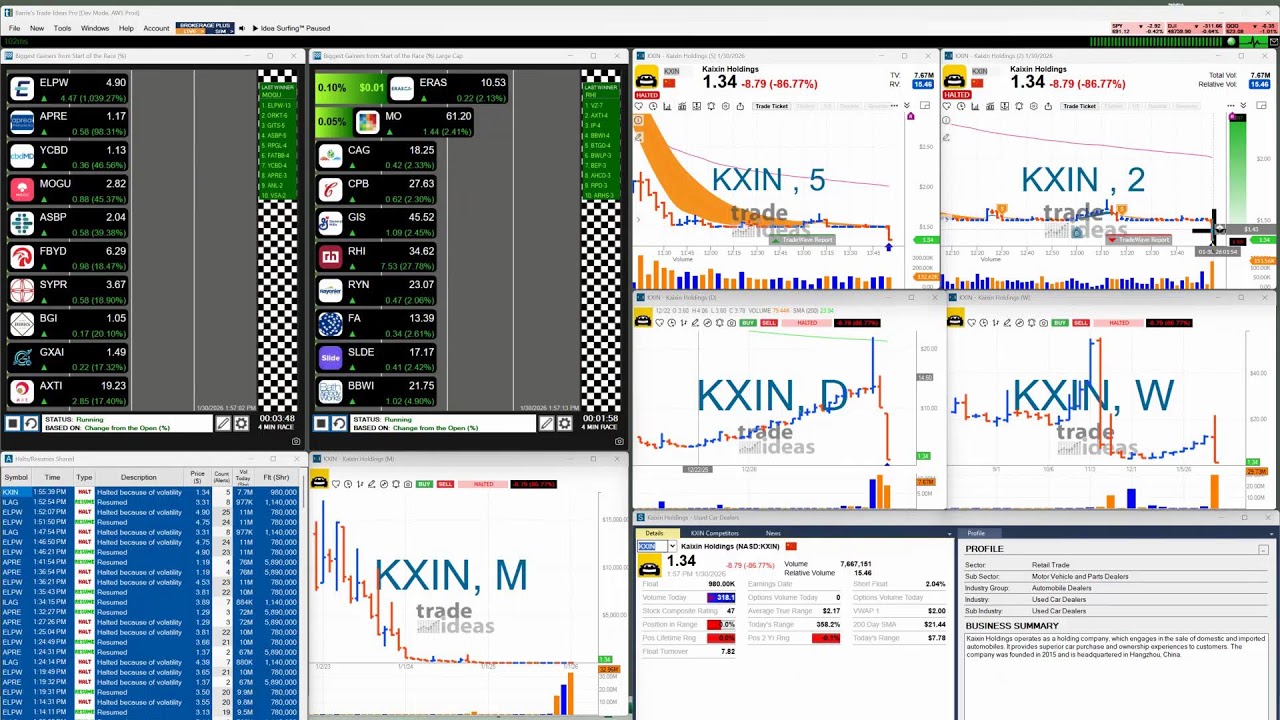Viewport: 1280px width, 720px height.
Task: Click the ERAS racer card priced 10.53
Action: (448, 89)
